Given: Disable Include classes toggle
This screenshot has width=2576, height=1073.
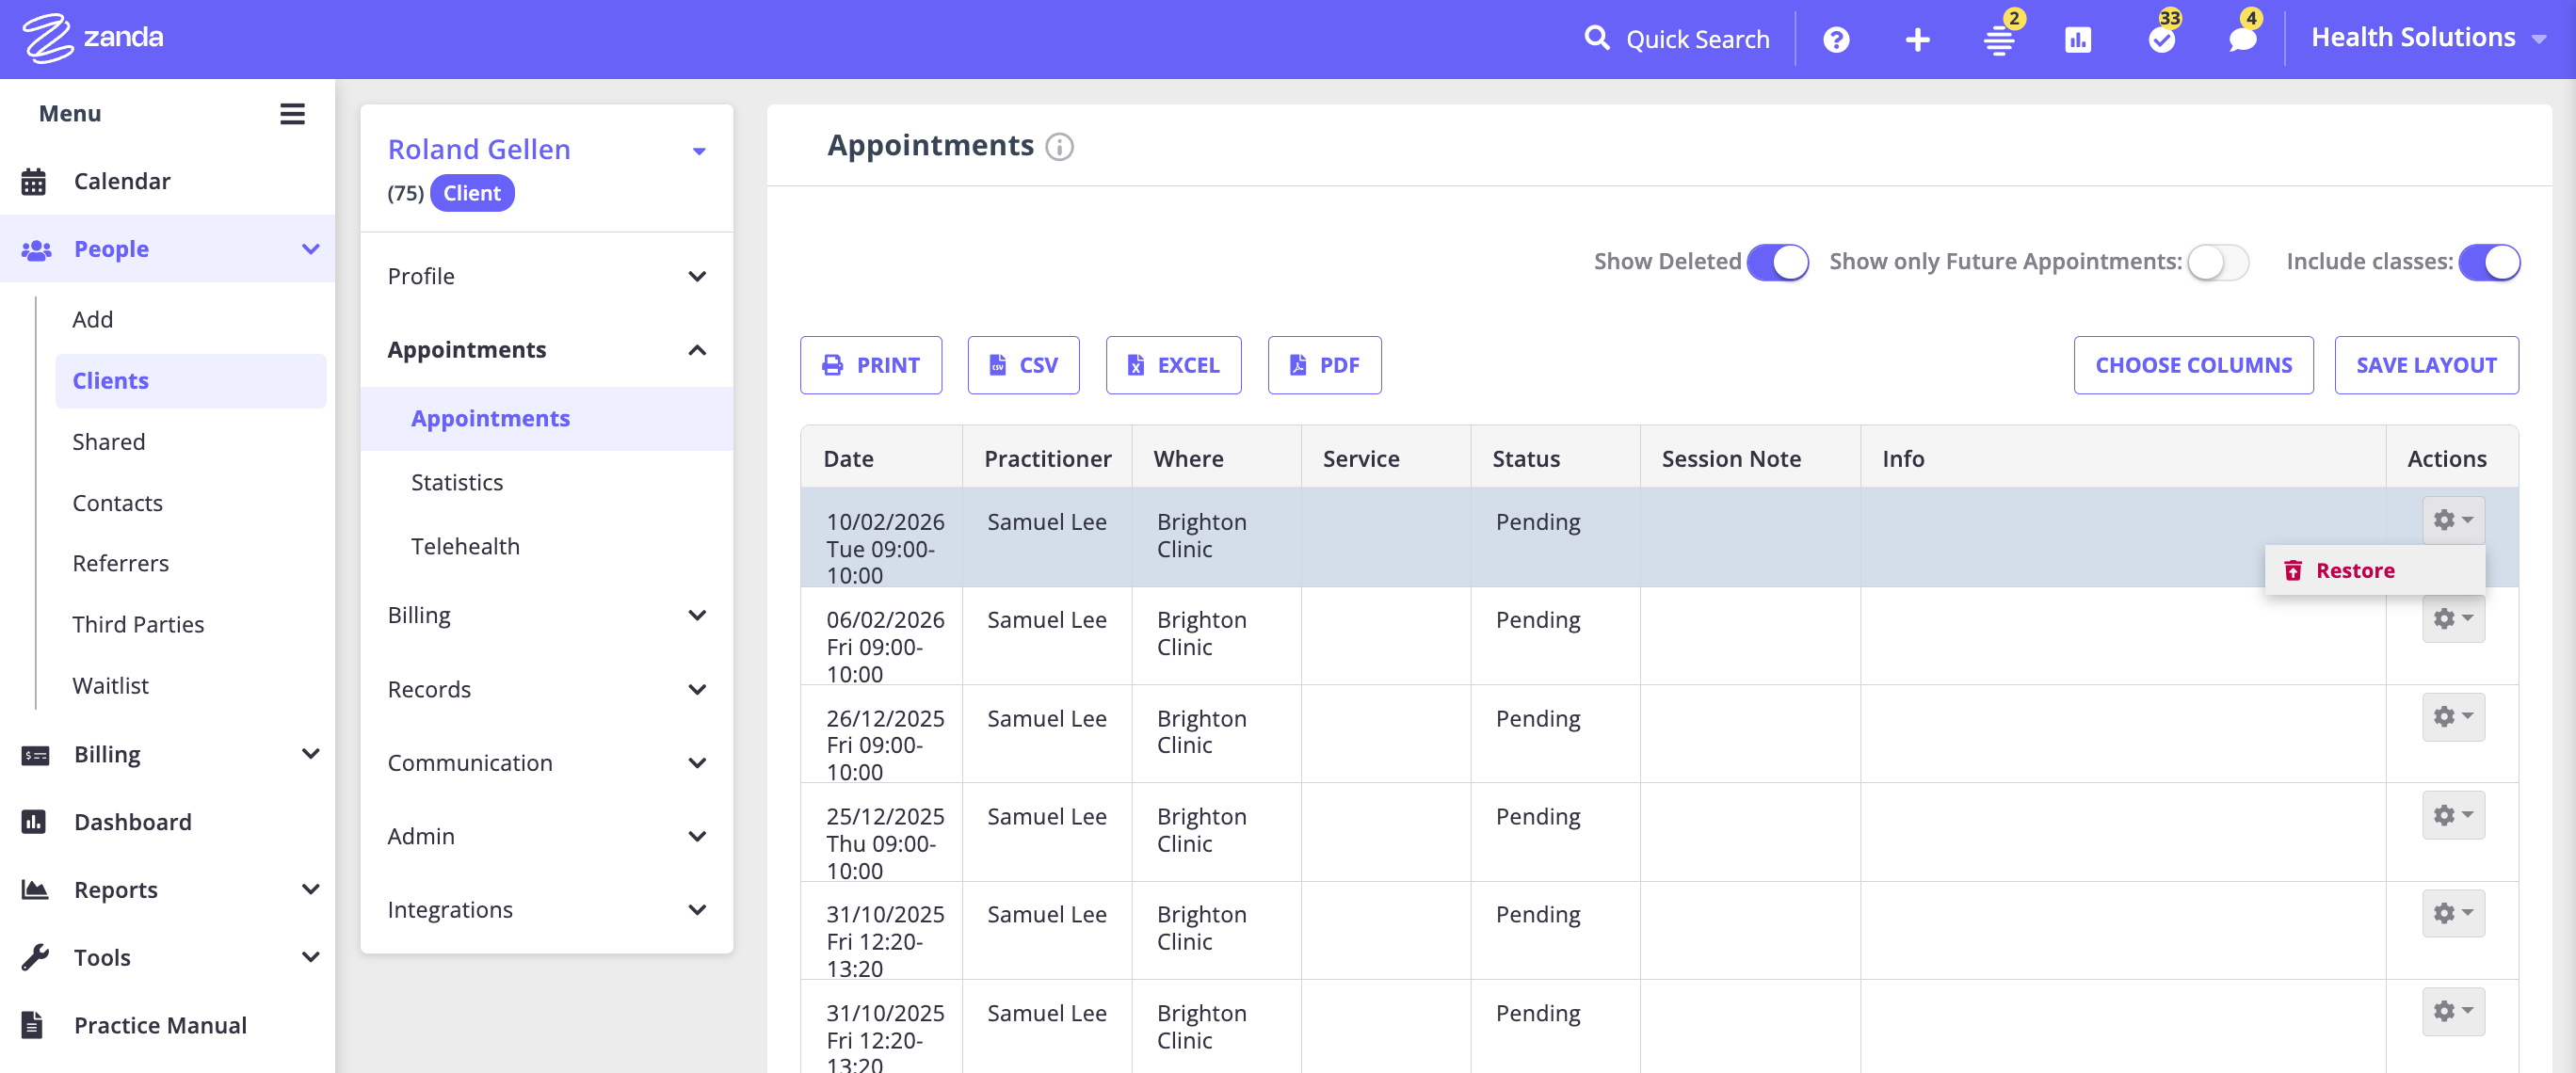Looking at the screenshot, I should (2488, 262).
